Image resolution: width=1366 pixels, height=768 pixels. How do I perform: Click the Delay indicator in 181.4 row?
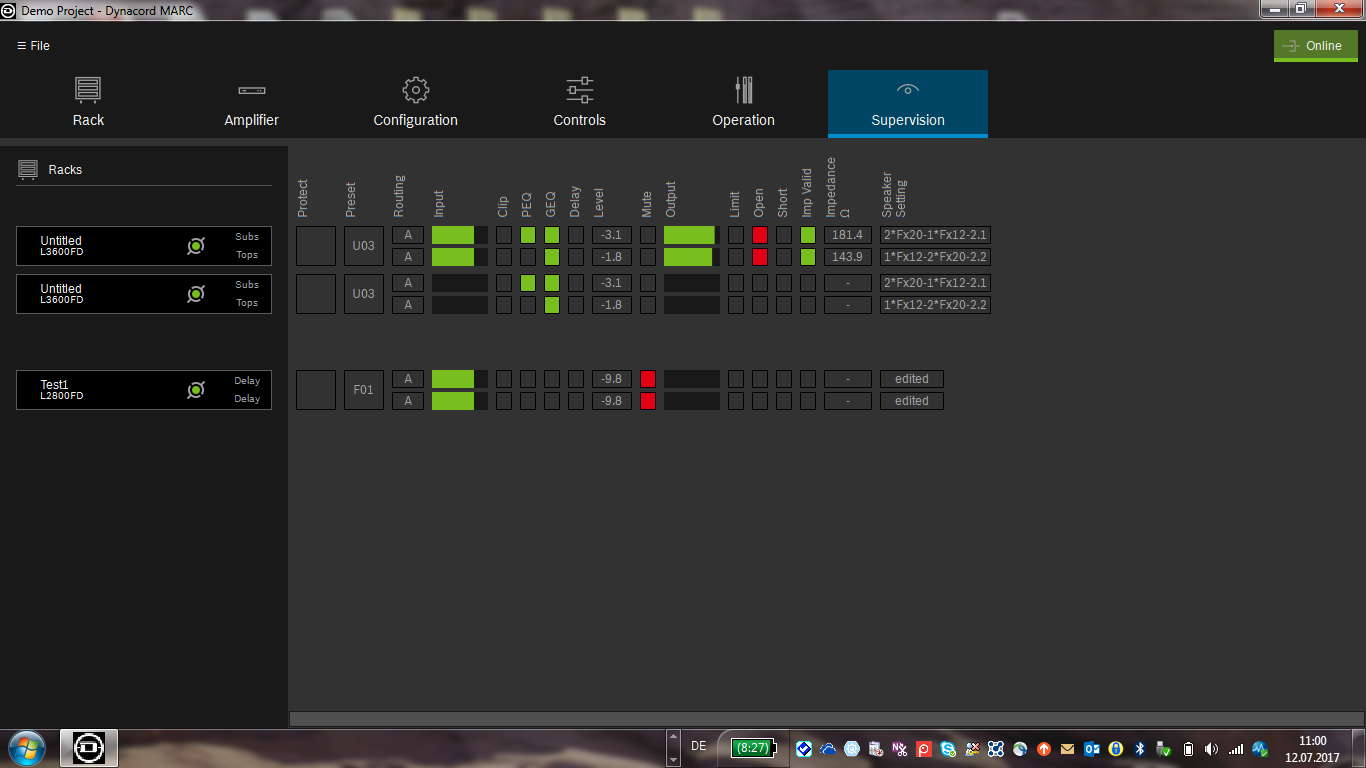(576, 235)
